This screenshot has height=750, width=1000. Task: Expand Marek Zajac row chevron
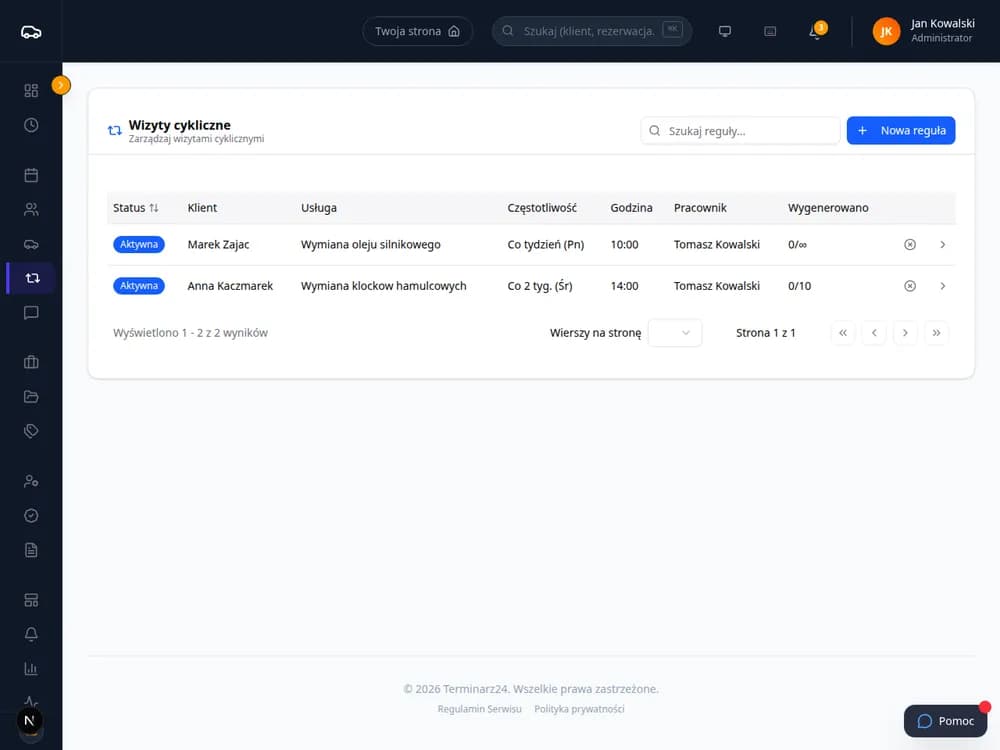coord(943,244)
